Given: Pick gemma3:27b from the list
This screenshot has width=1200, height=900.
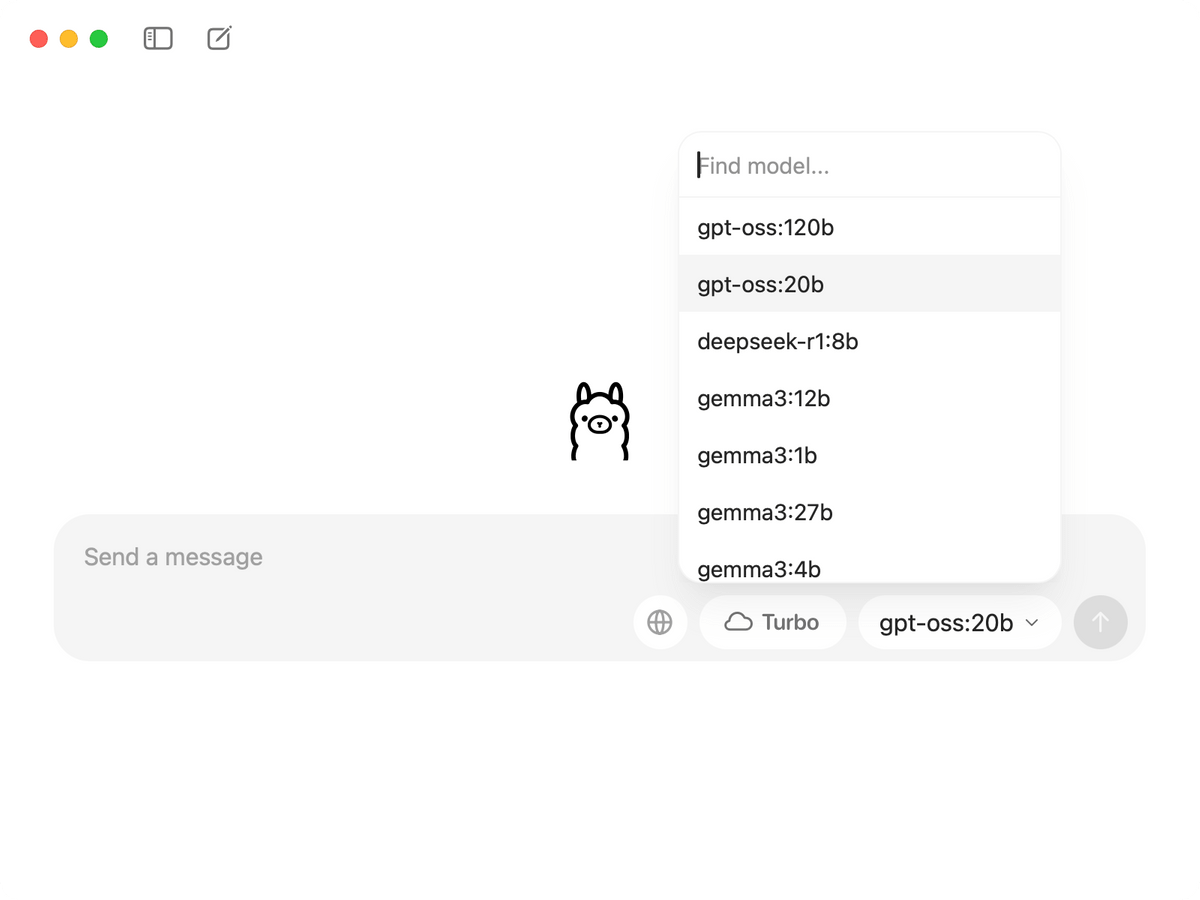Looking at the screenshot, I should 869,512.
